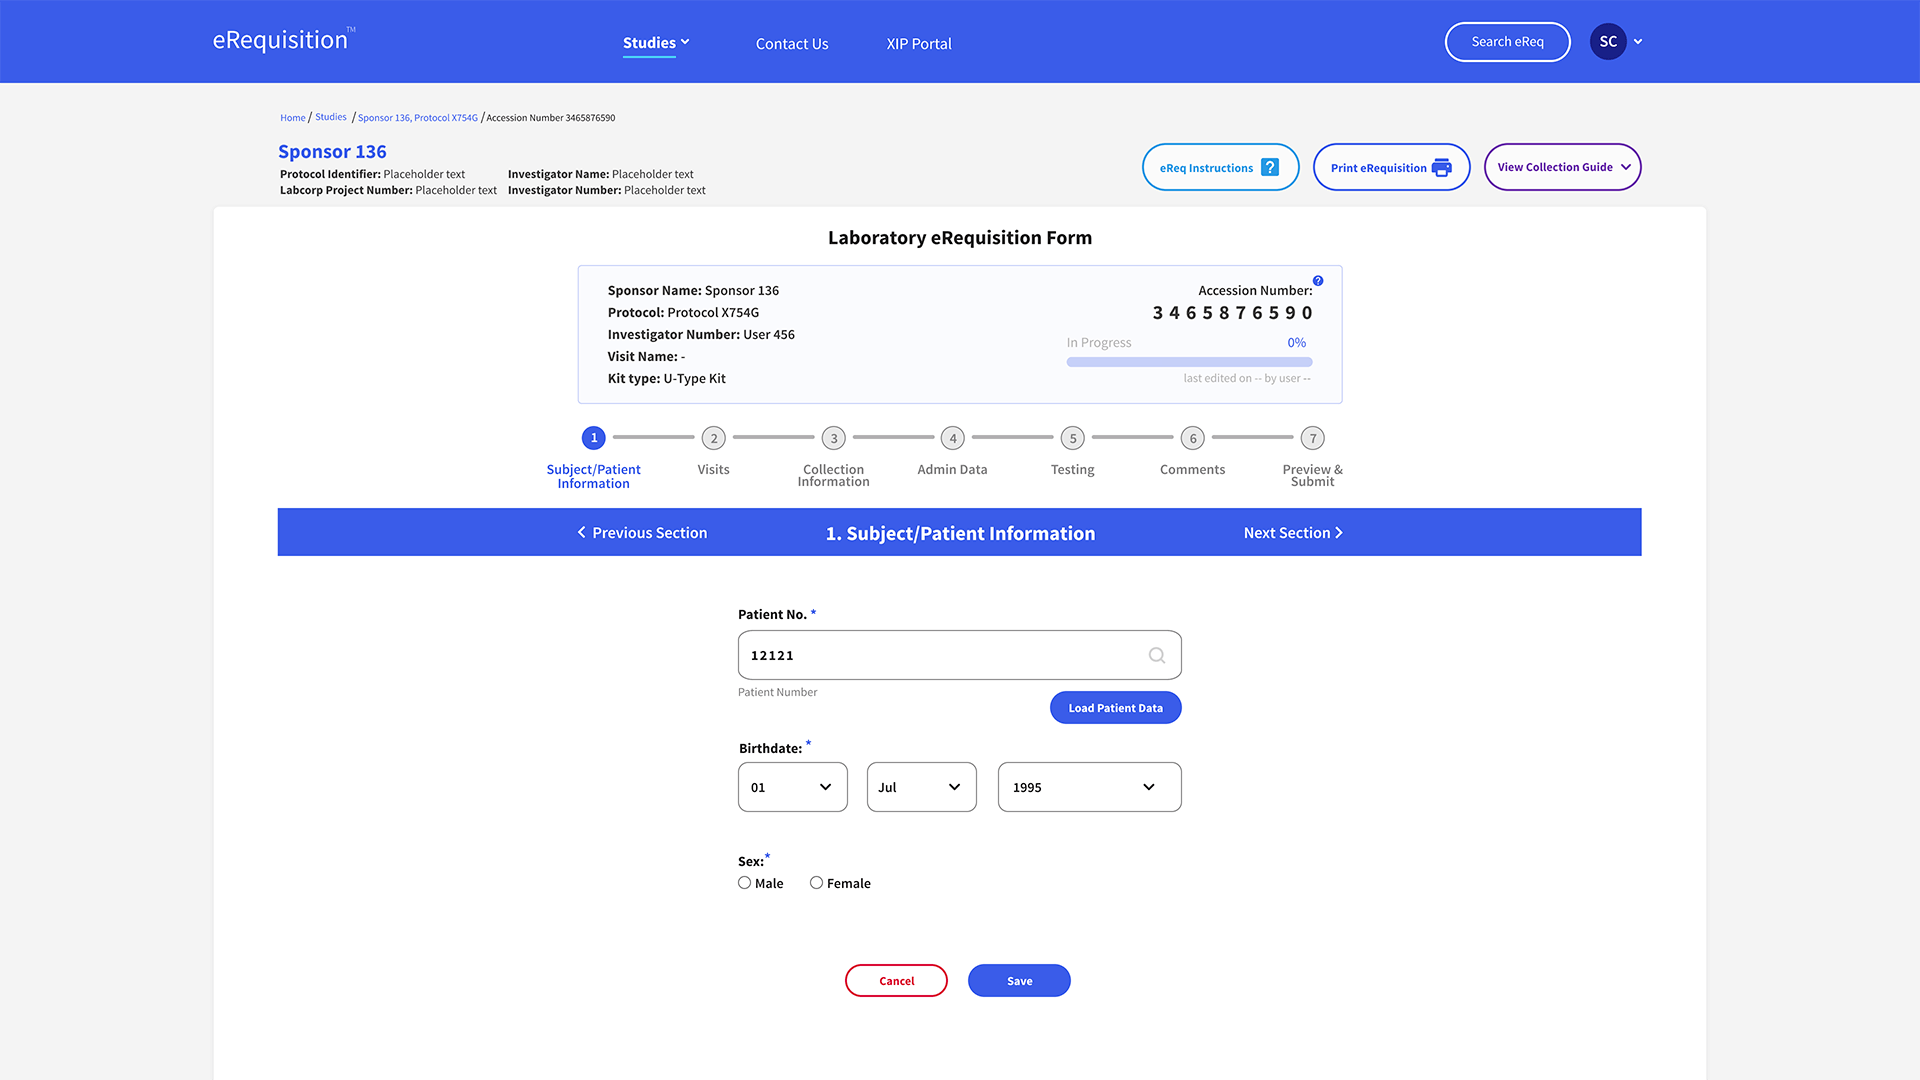Open the birthdate year dropdown
Screen dimensions: 1920x1080
click(1090, 787)
